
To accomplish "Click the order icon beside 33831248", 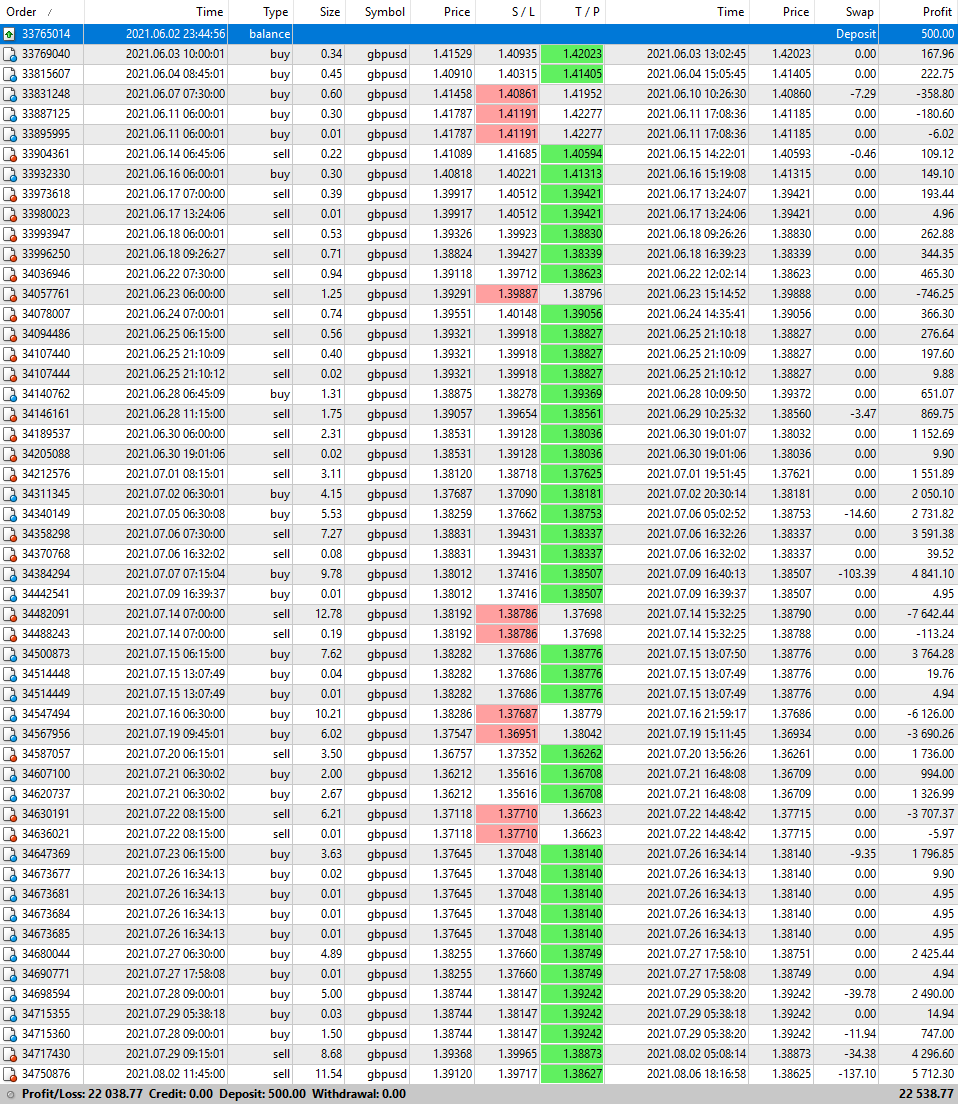I will pos(9,94).
